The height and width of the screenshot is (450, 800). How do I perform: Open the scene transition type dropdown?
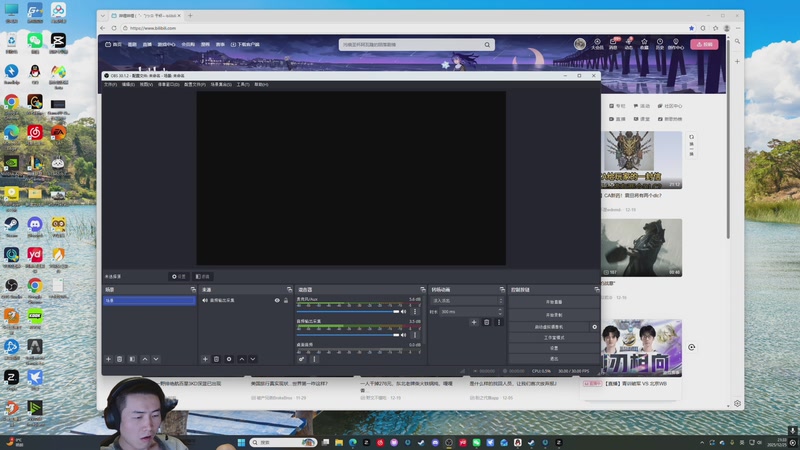point(467,301)
